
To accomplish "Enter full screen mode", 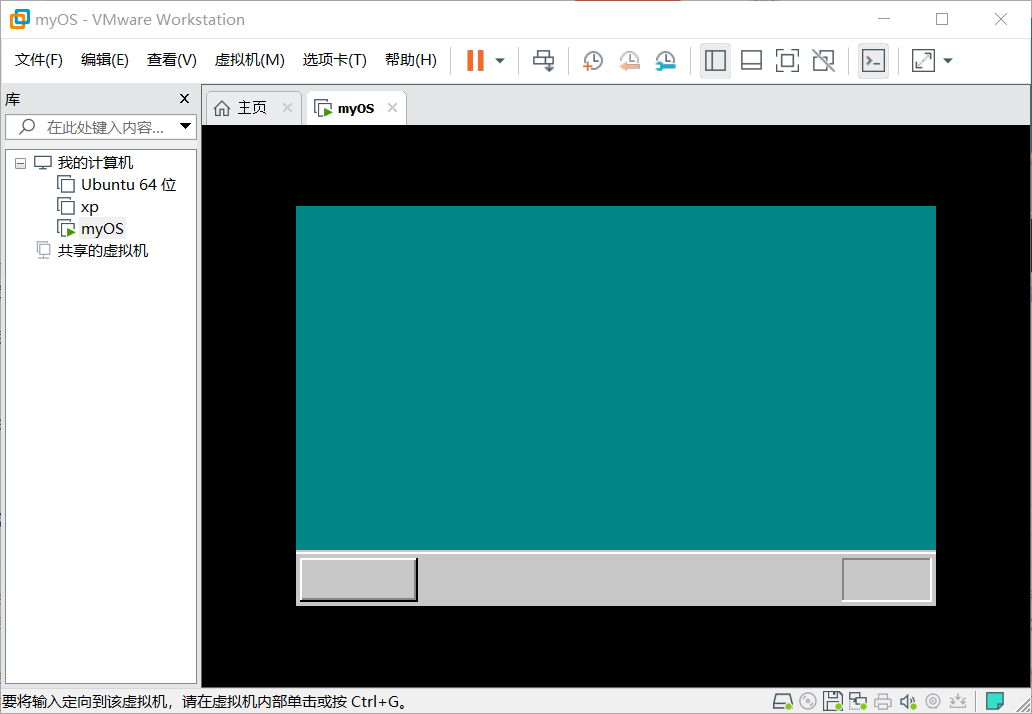I will [787, 61].
